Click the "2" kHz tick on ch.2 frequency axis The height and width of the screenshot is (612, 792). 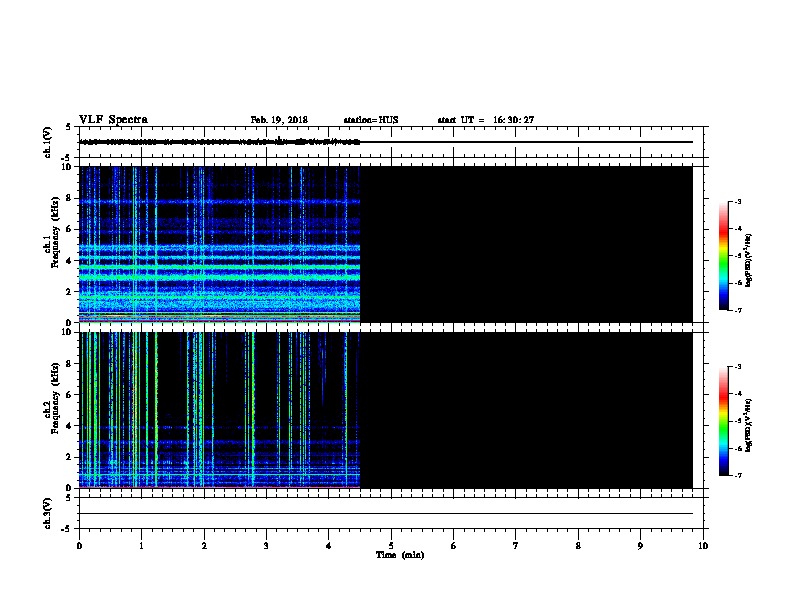pos(69,457)
